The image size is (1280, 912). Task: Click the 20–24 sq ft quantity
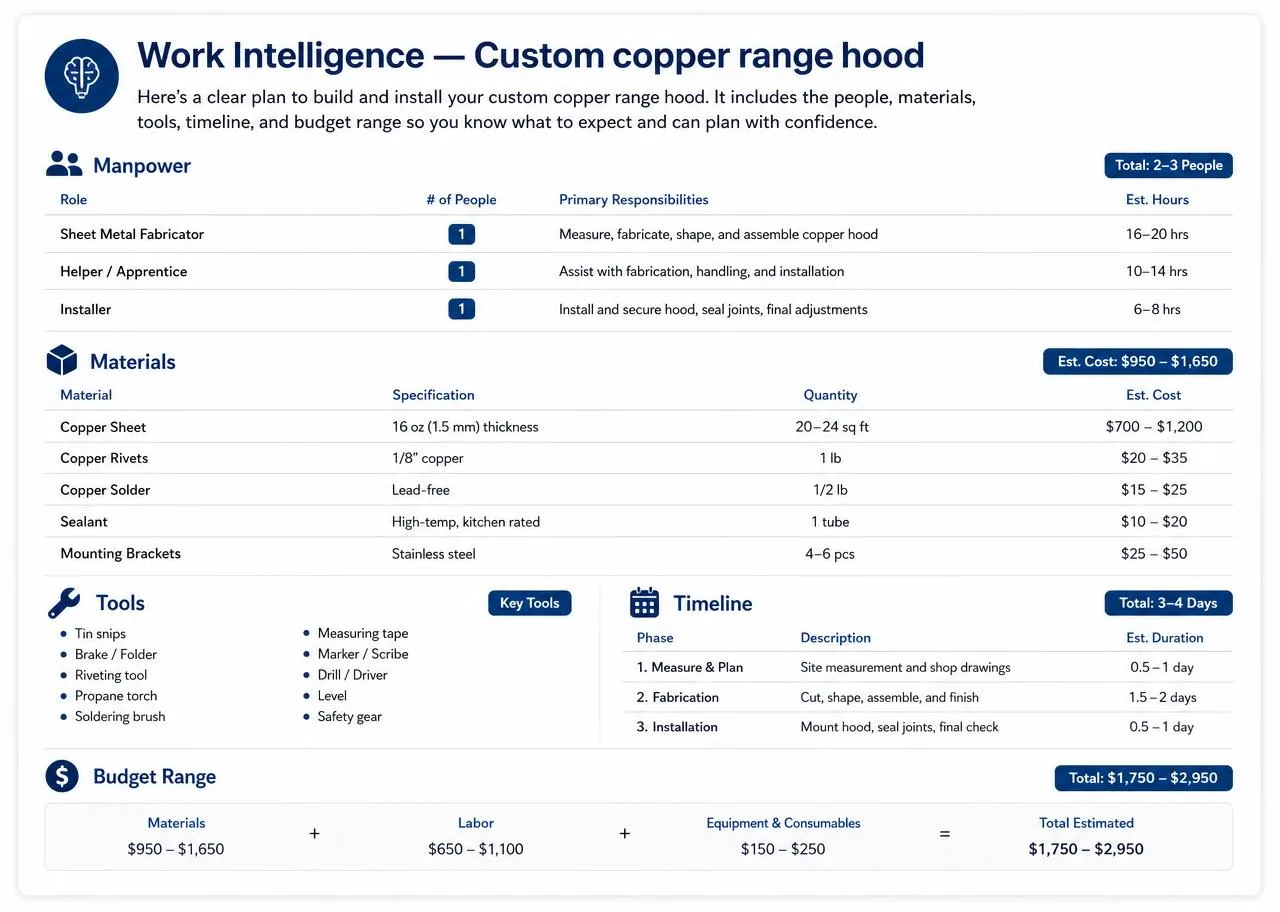[832, 427]
